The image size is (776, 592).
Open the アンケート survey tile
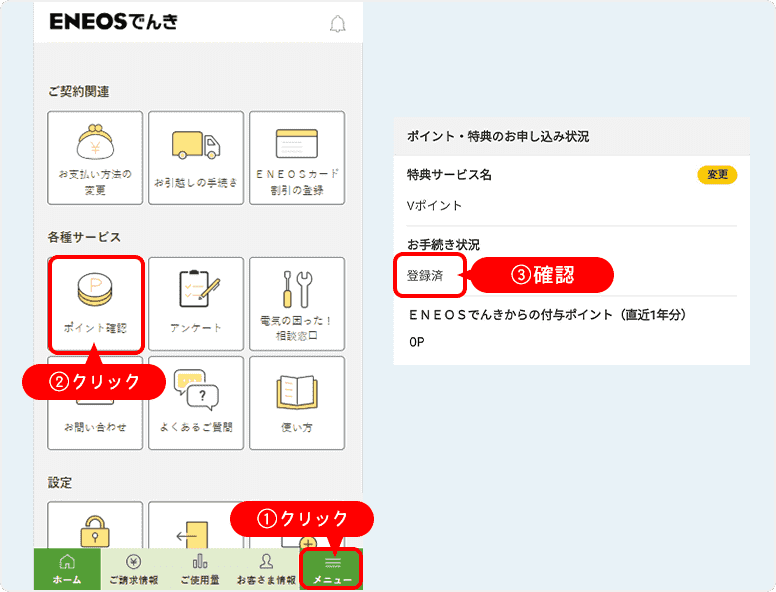(x=196, y=303)
